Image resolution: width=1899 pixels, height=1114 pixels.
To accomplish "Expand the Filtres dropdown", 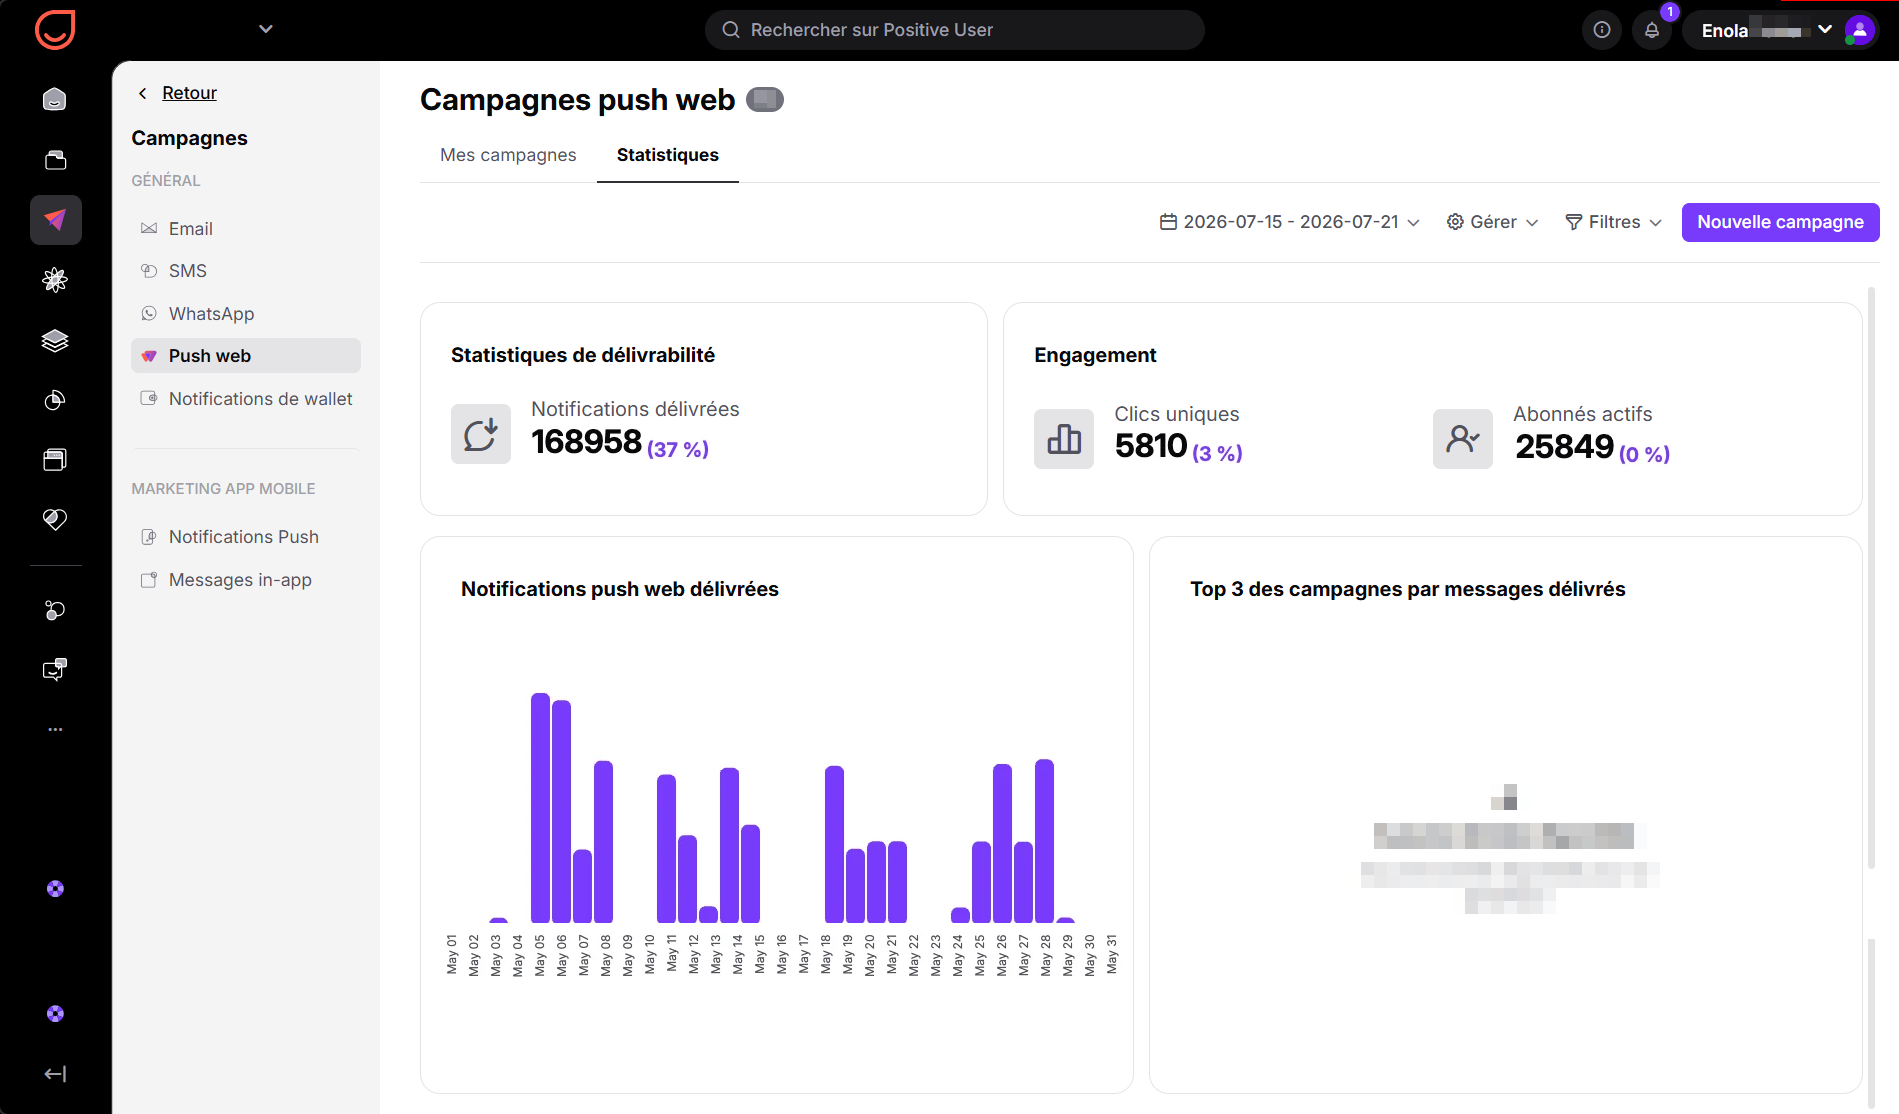I will click(x=1614, y=222).
